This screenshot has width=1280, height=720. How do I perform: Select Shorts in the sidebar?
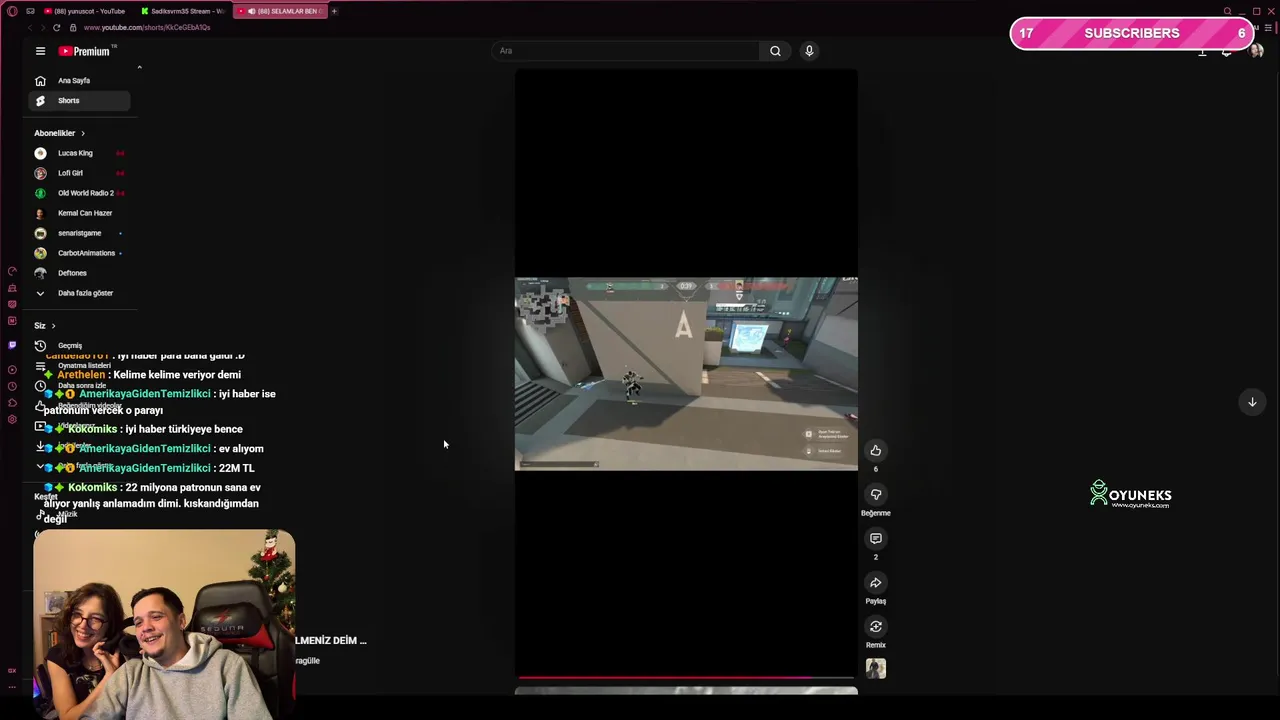[79, 100]
